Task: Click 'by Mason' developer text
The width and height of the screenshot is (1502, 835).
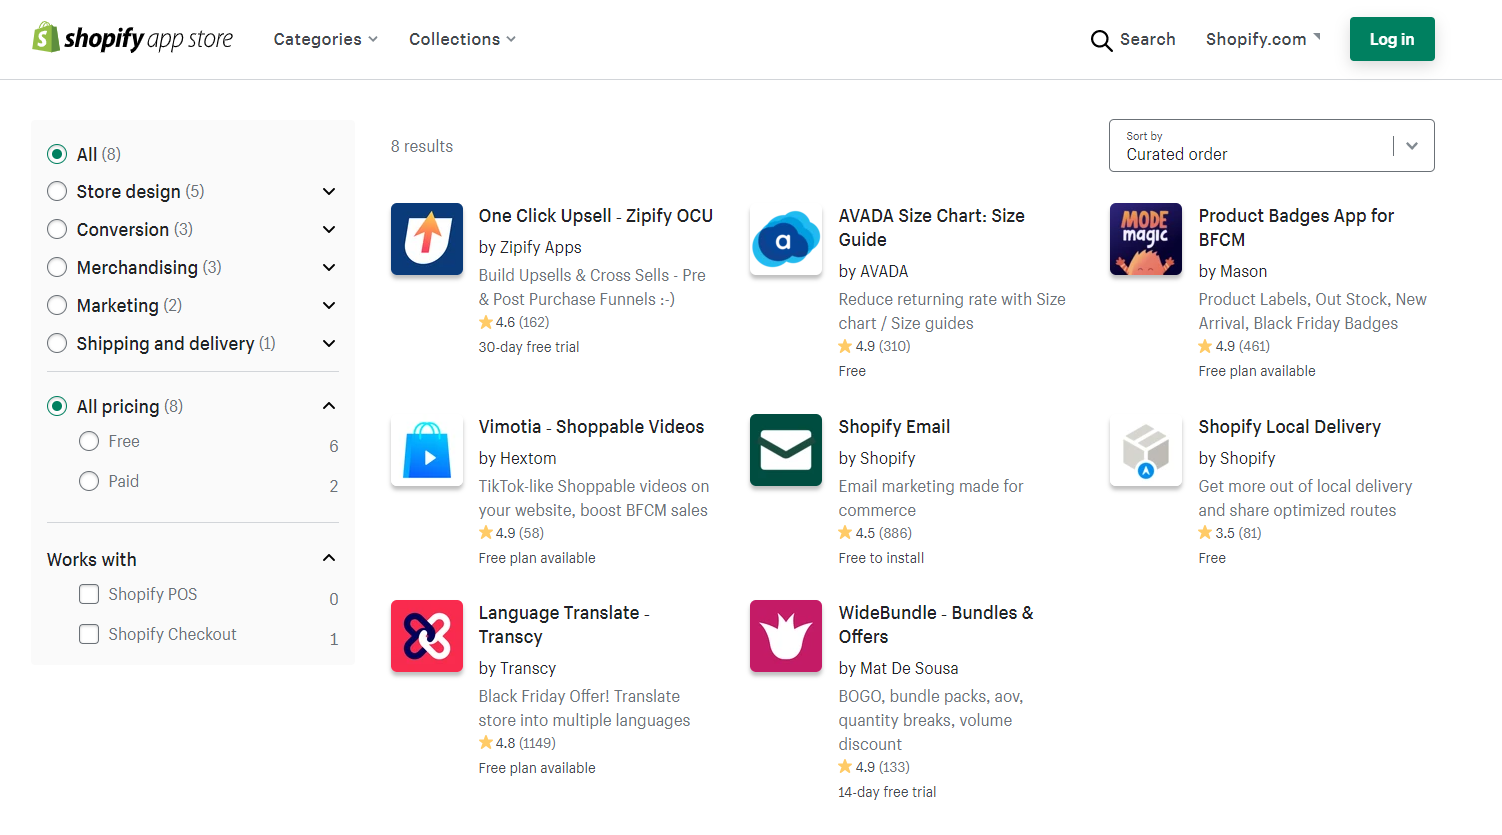Action: click(1233, 271)
